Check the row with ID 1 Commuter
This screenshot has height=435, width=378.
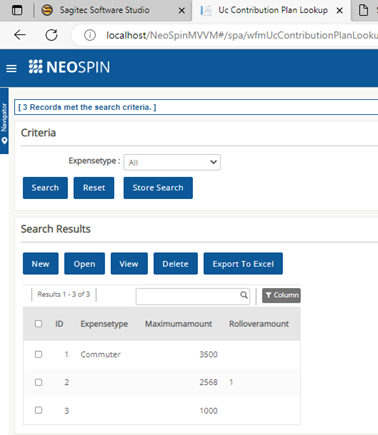(39, 354)
